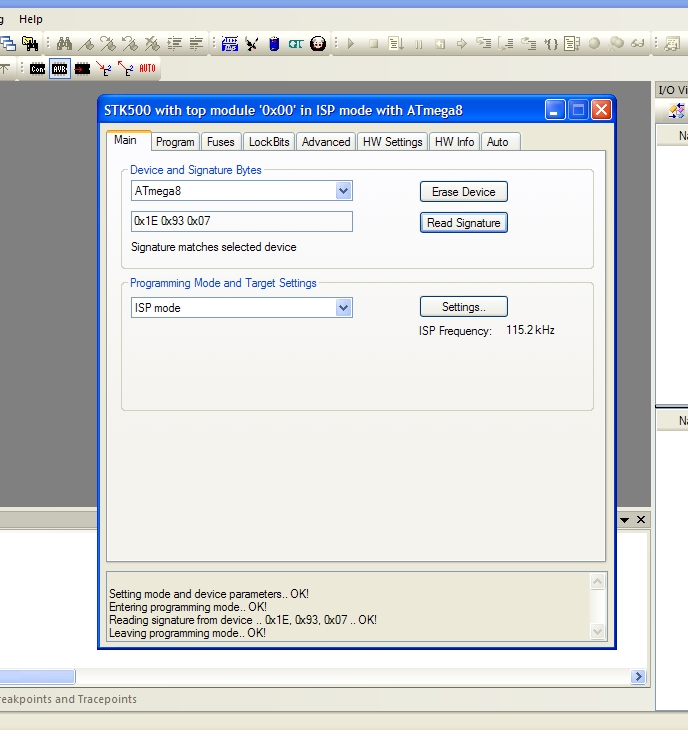The height and width of the screenshot is (730, 688).
Task: Click the Quickwatch glasses icon
Action: (638, 44)
